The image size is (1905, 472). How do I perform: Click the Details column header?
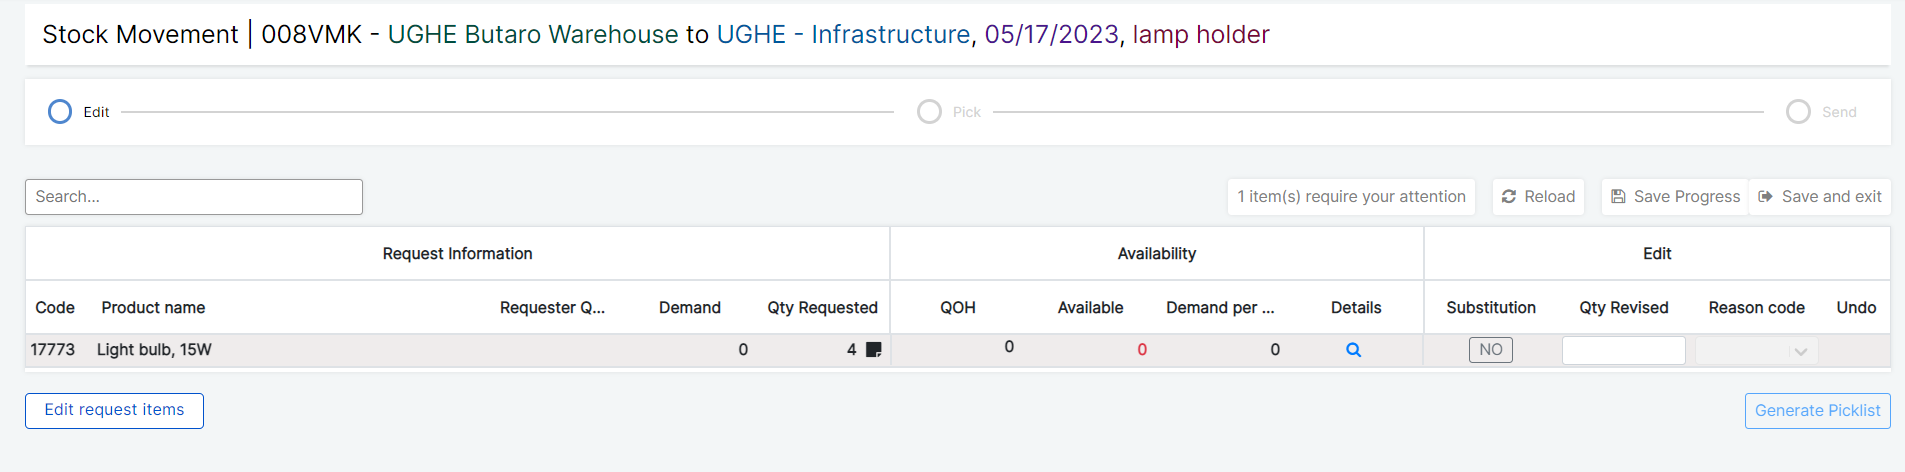tap(1356, 308)
